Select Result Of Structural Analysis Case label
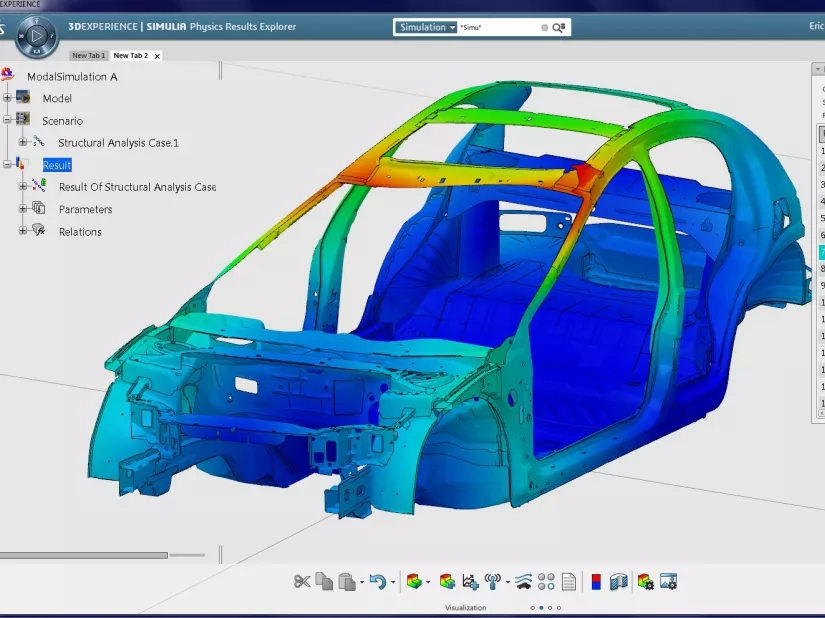This screenshot has height=618, width=825. [137, 187]
